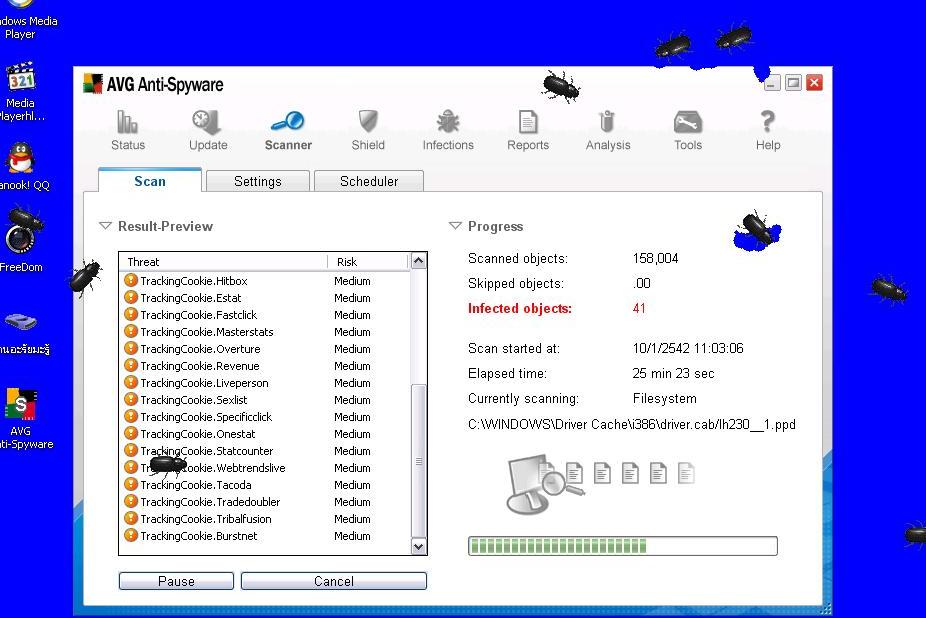Screen dimensions: 926x618
Task: Open the Reports section
Action: coord(528,130)
